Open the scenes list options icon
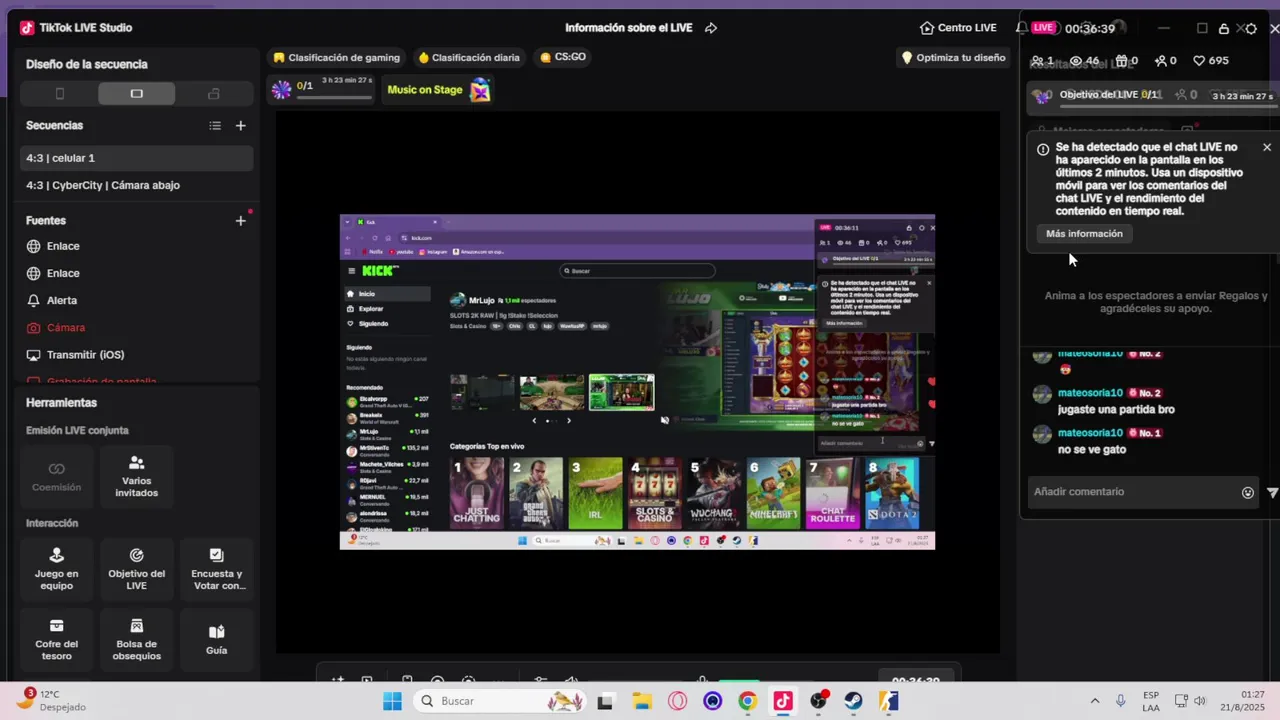Viewport: 1280px width, 720px height. 215,126
